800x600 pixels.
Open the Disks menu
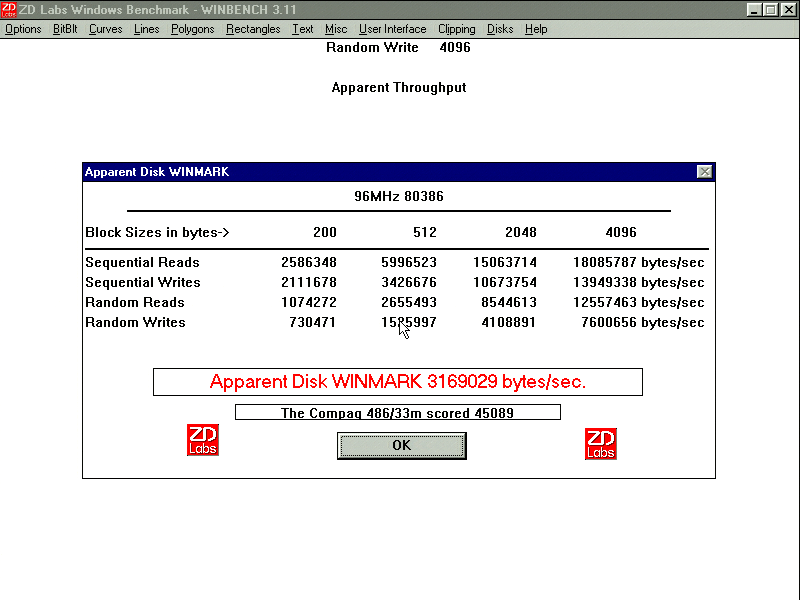click(500, 29)
